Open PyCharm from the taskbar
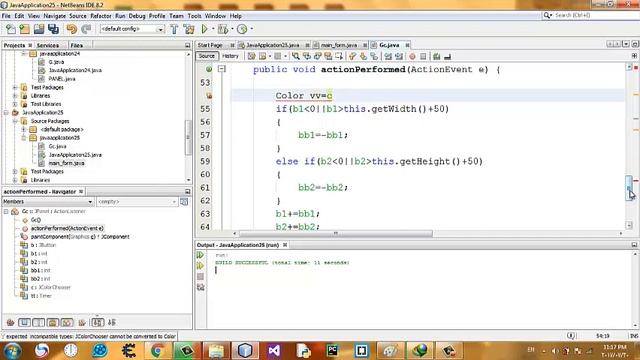640x360 pixels. coord(332,351)
